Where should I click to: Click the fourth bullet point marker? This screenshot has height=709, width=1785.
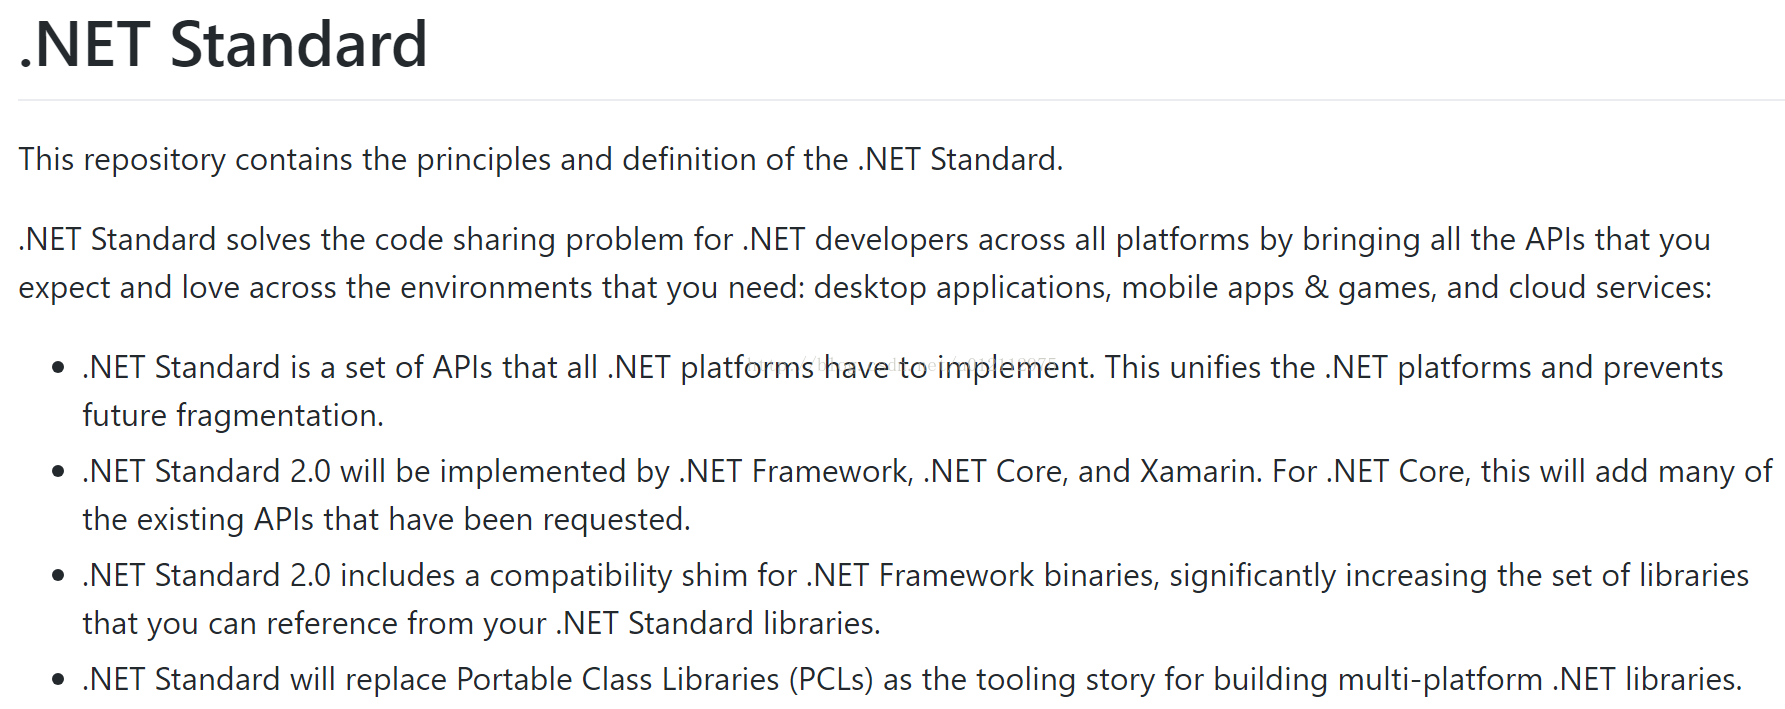tap(58, 680)
